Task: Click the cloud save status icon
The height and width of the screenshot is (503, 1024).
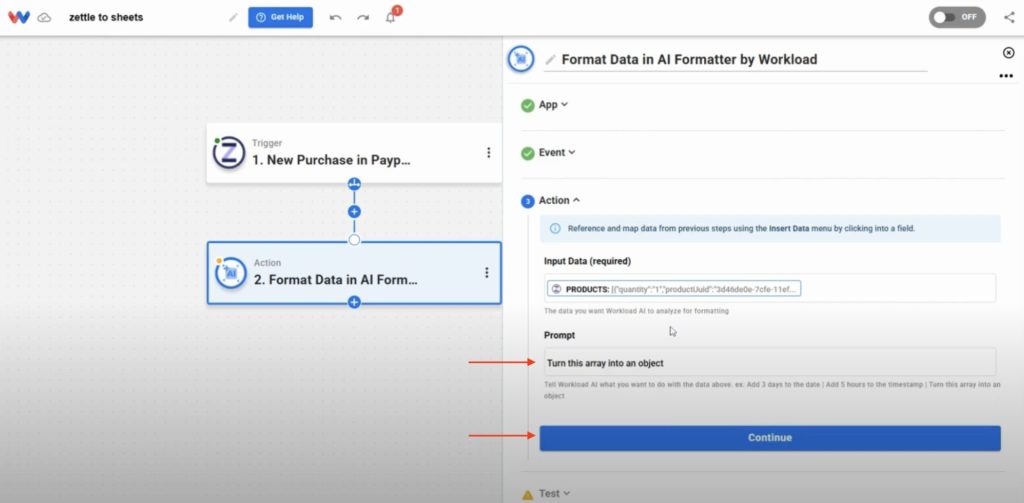Action: pos(44,18)
